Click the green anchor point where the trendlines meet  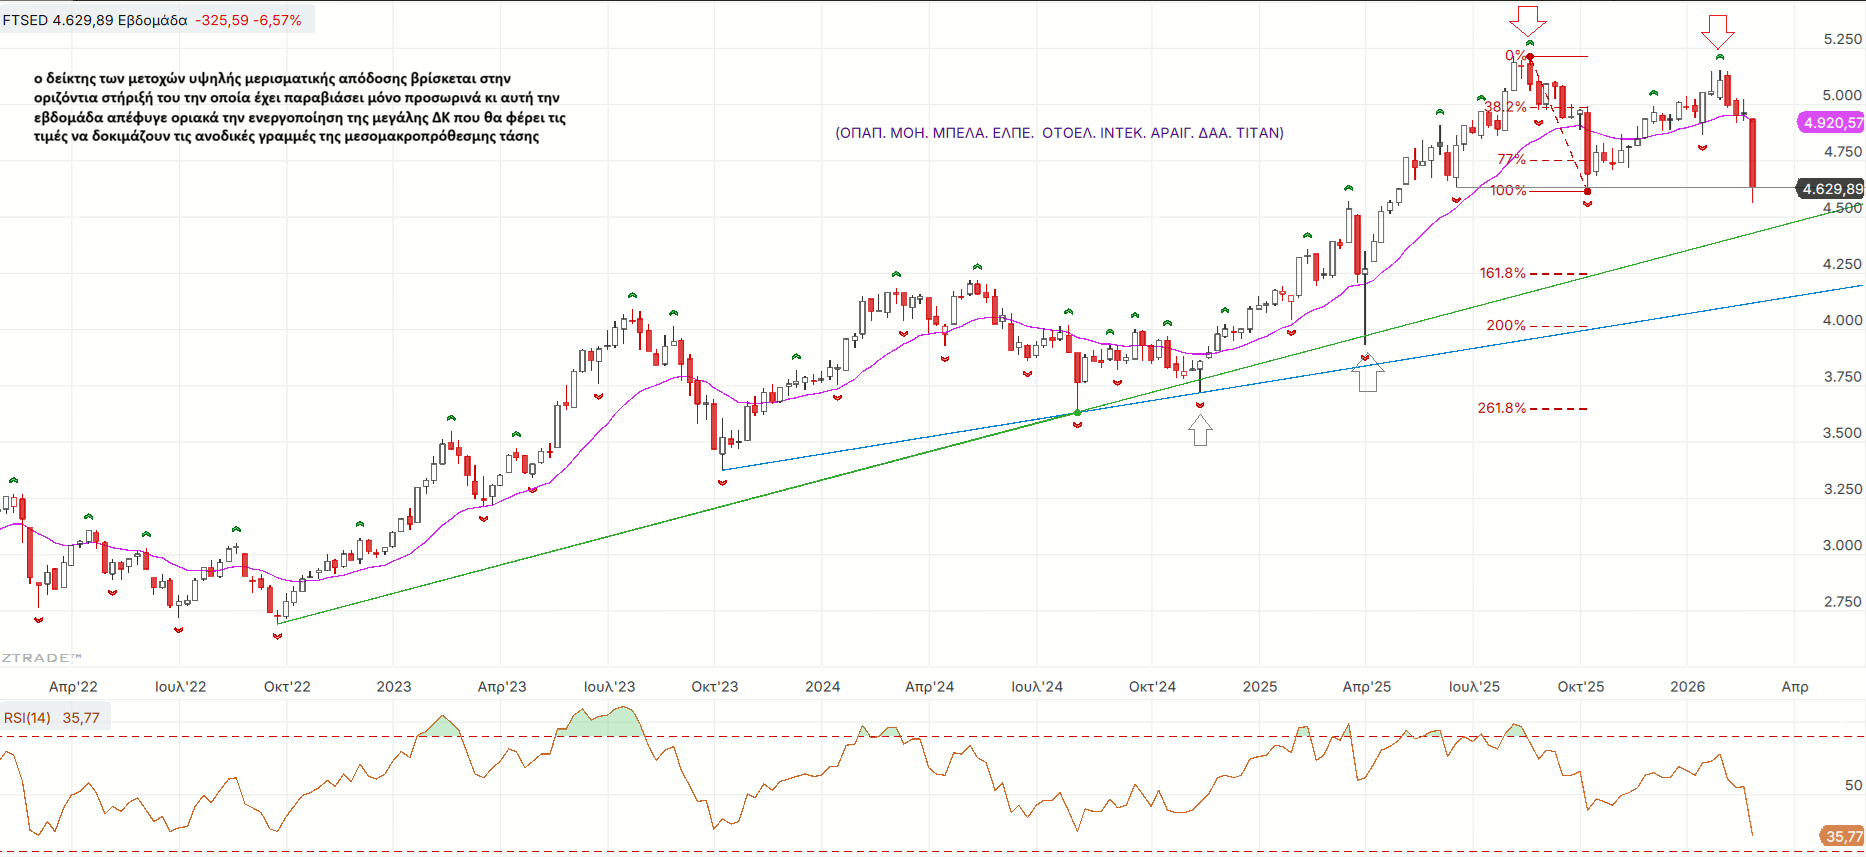(x=1077, y=413)
